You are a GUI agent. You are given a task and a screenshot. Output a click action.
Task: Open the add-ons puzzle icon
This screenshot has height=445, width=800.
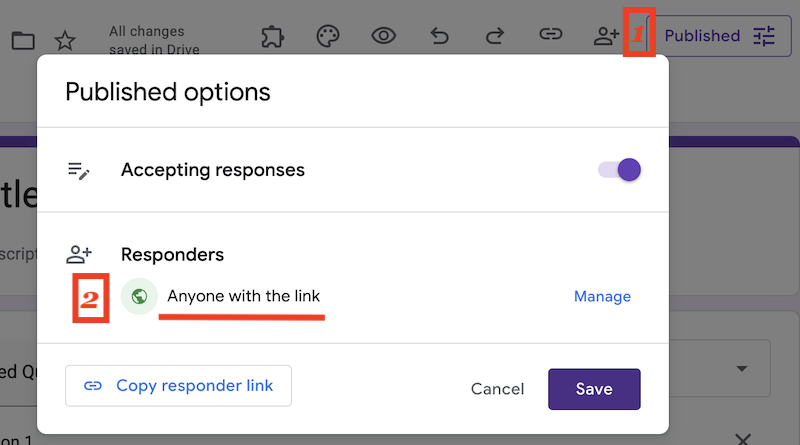(271, 37)
